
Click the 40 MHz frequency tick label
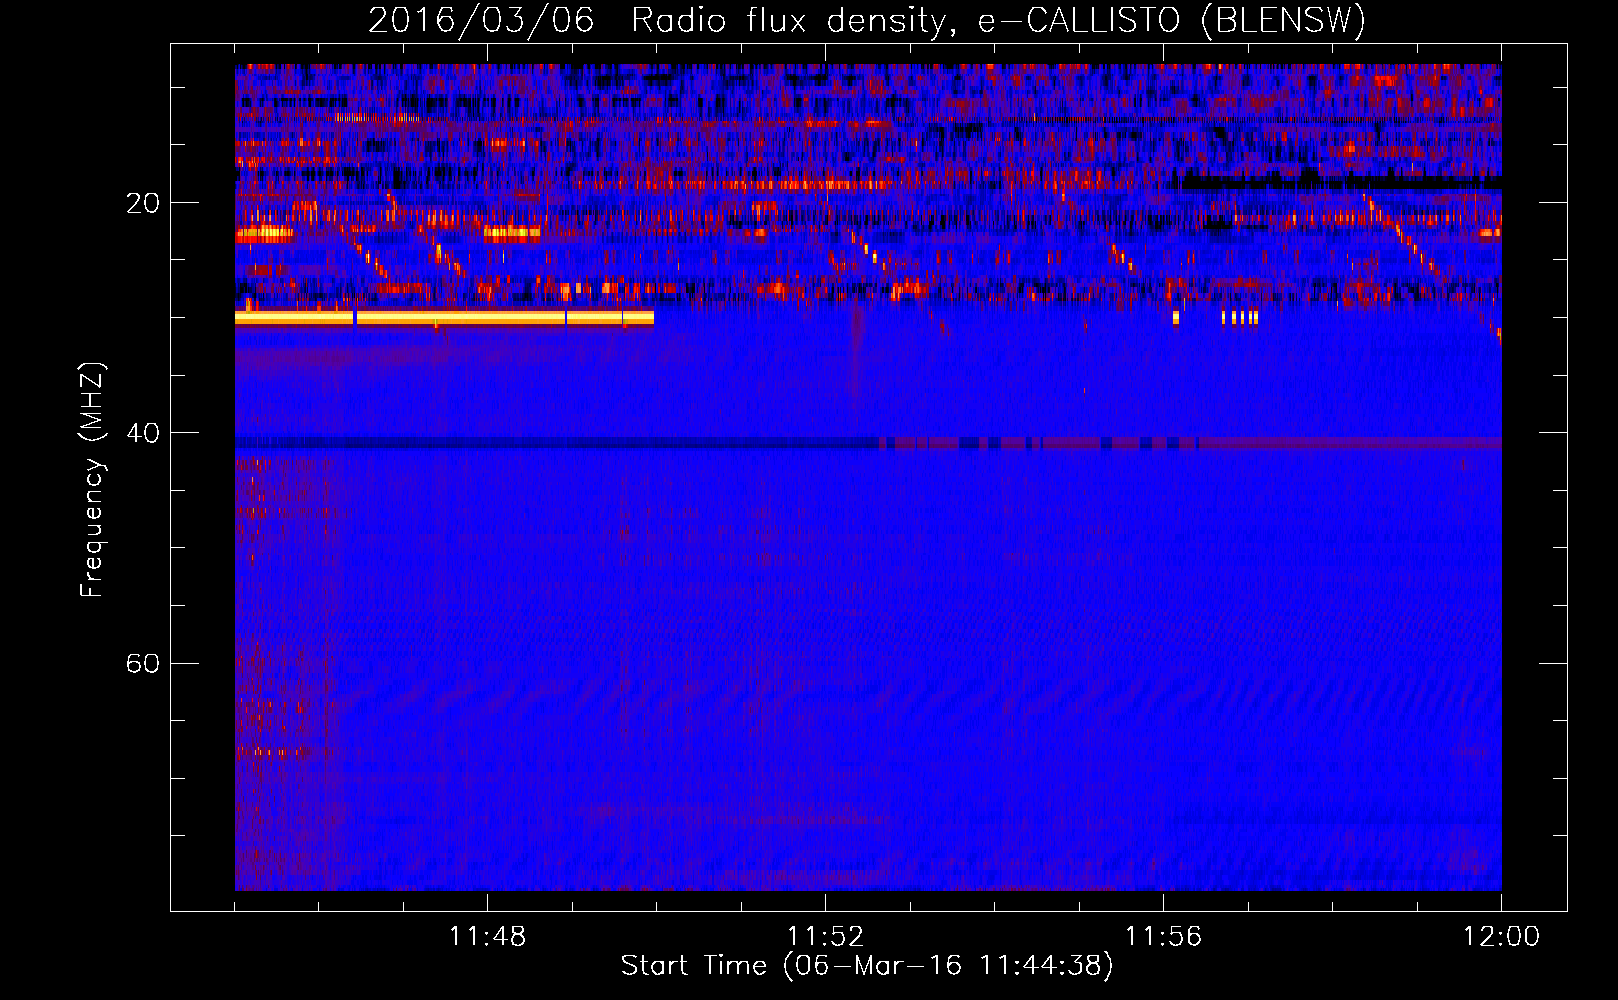tap(142, 433)
